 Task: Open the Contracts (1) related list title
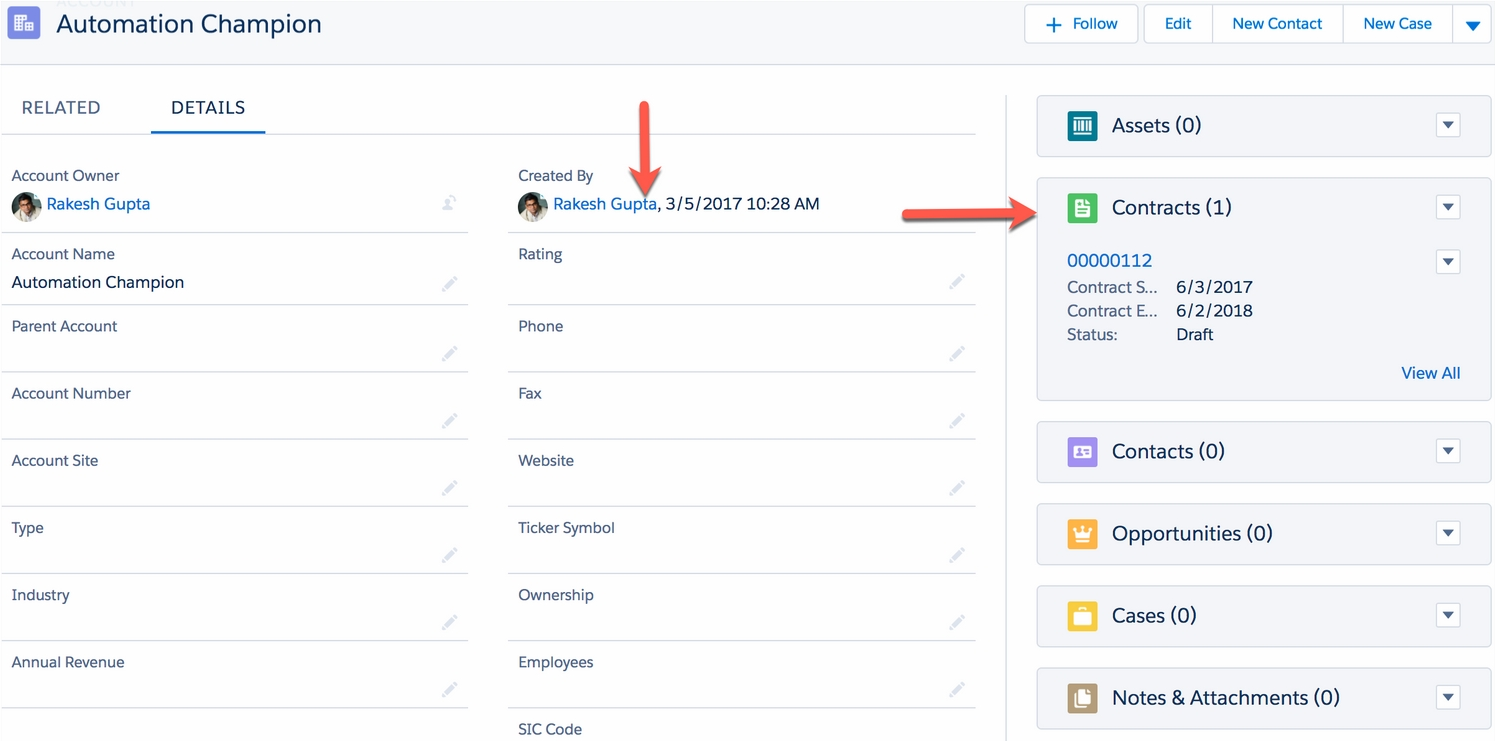pyautogui.click(x=1171, y=208)
